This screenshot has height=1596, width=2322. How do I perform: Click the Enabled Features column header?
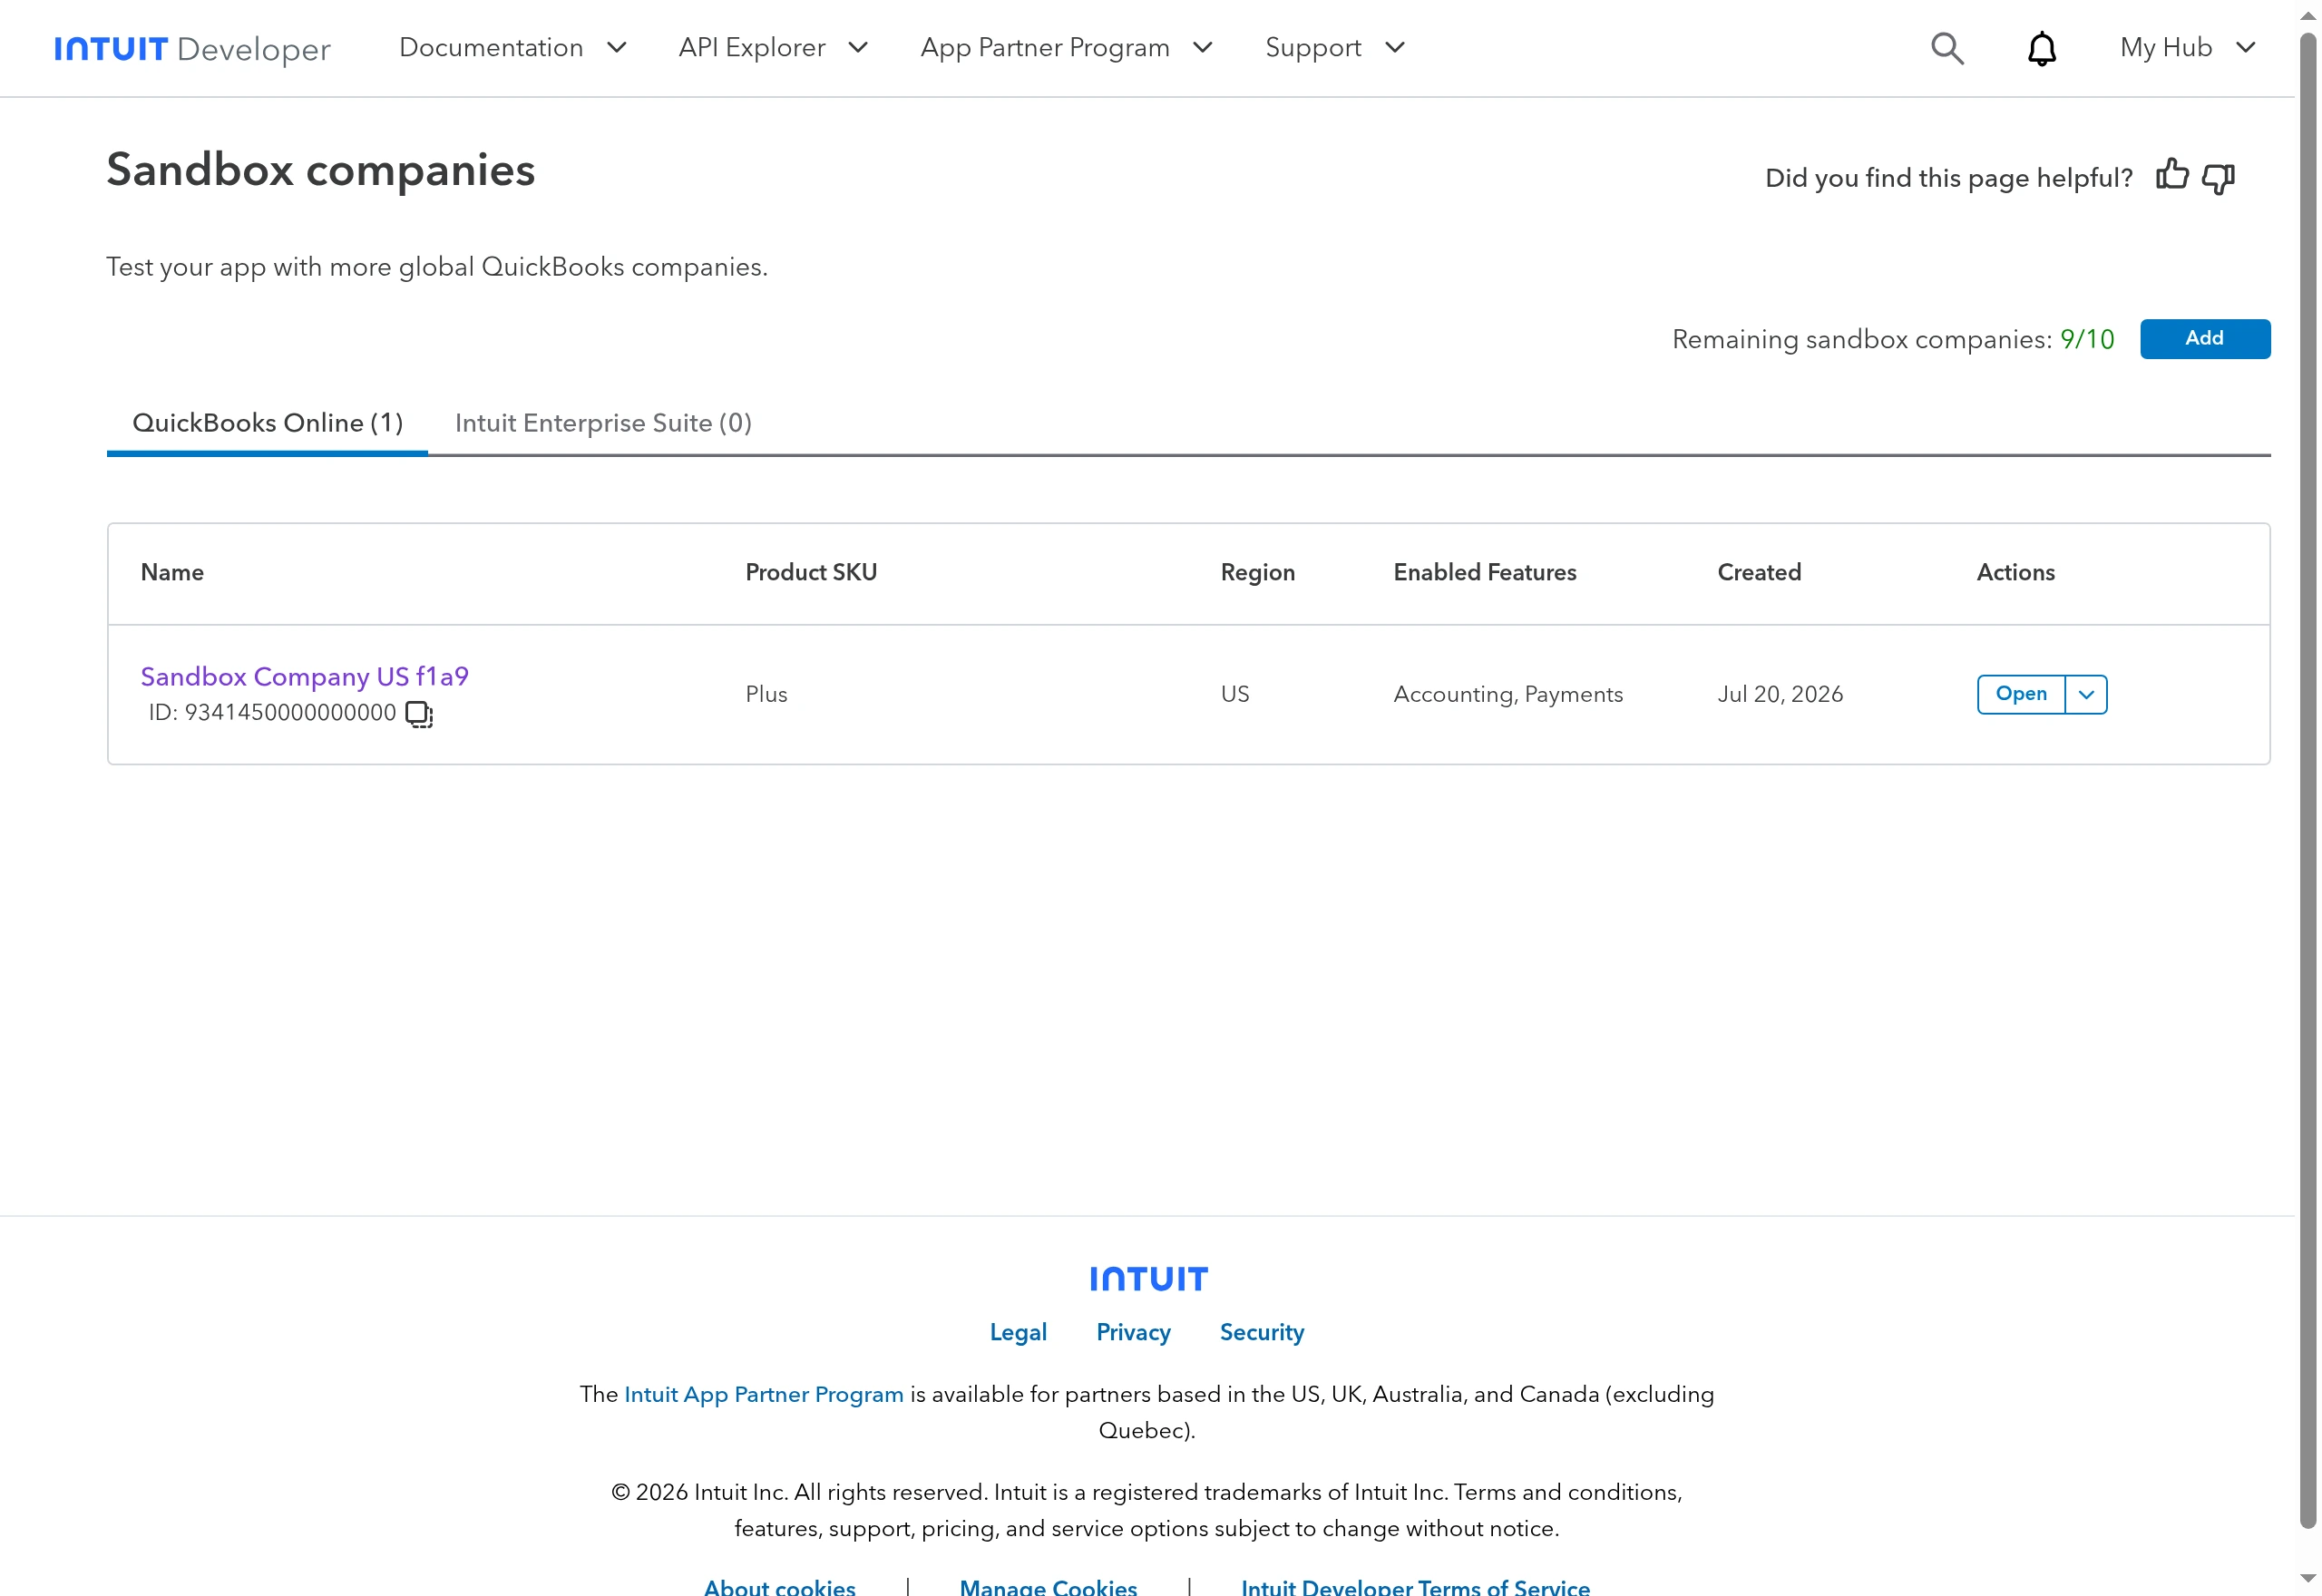(x=1484, y=572)
